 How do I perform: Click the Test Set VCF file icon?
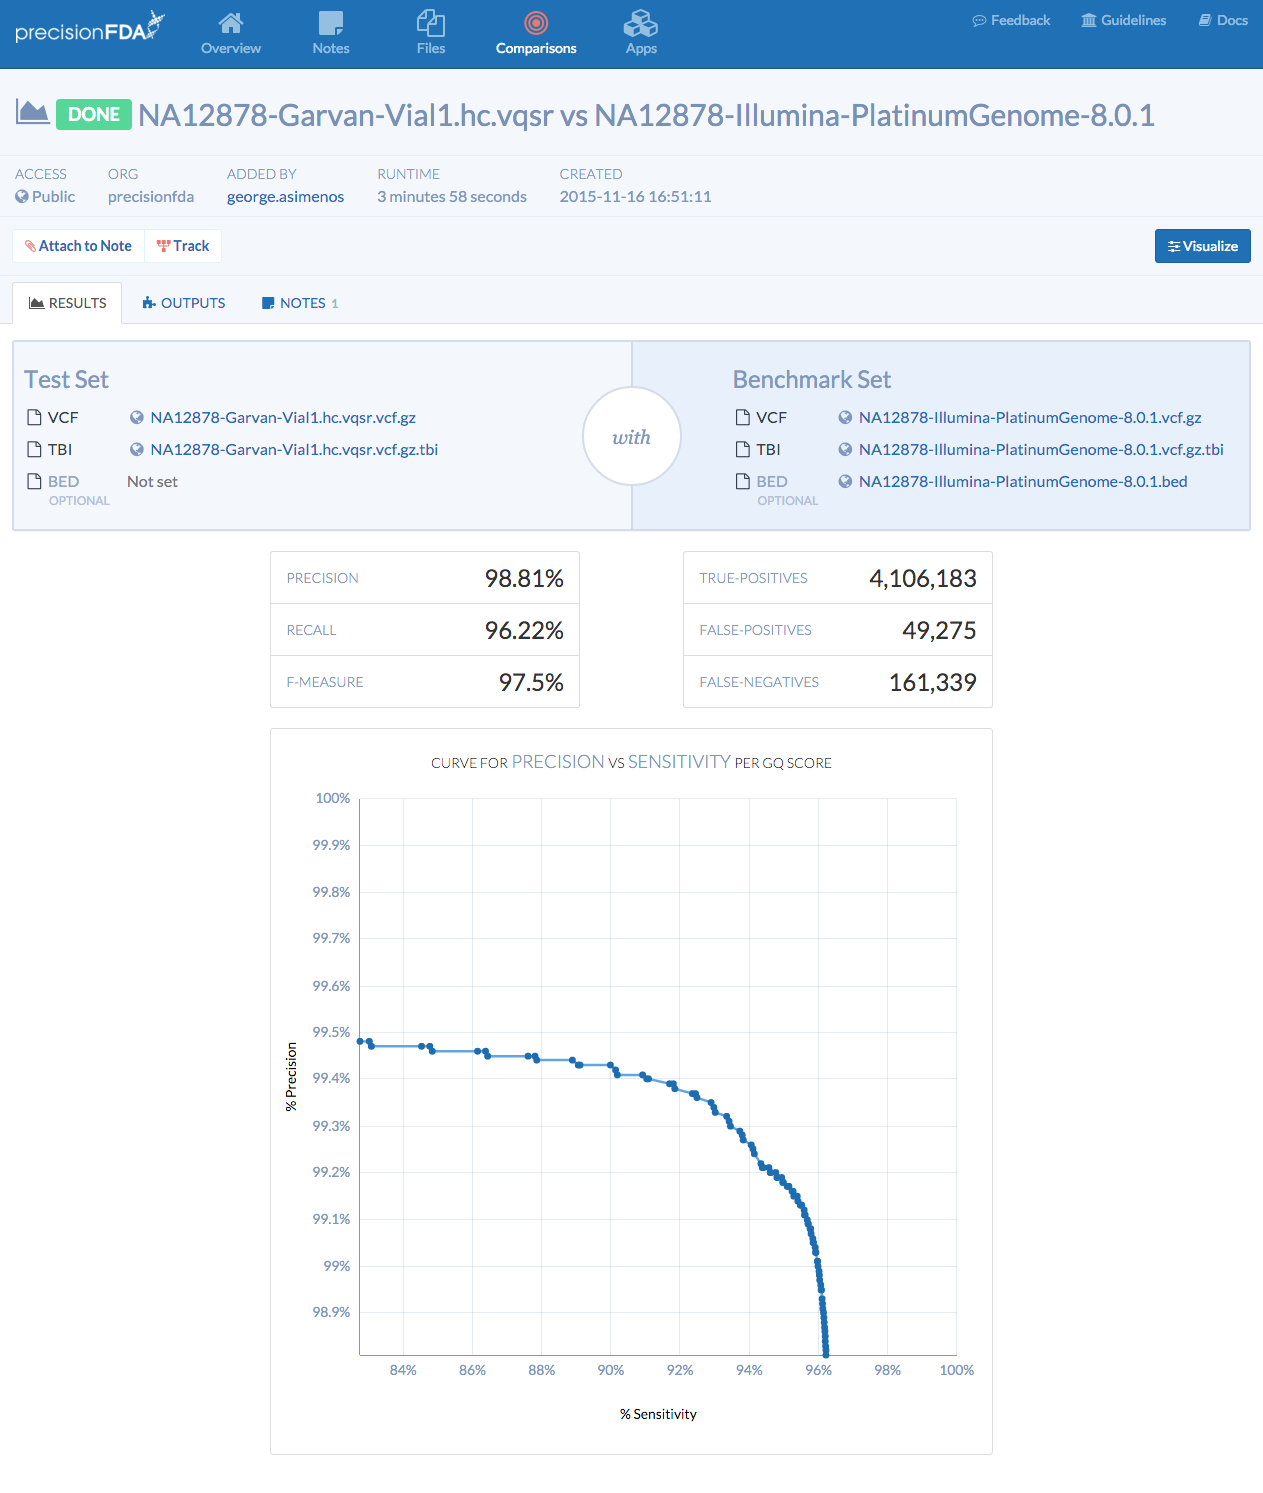(34, 418)
